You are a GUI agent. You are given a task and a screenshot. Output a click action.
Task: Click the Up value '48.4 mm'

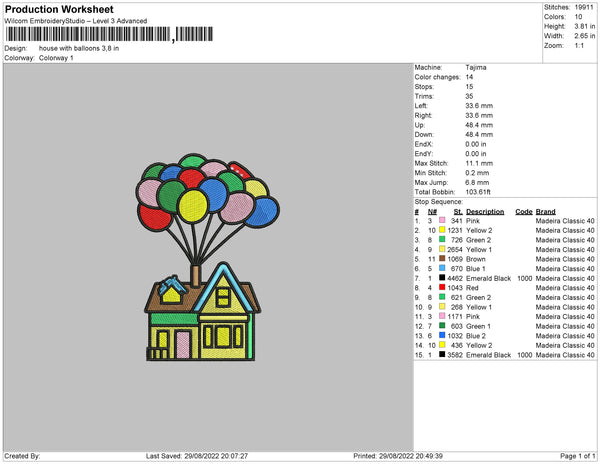tap(479, 125)
